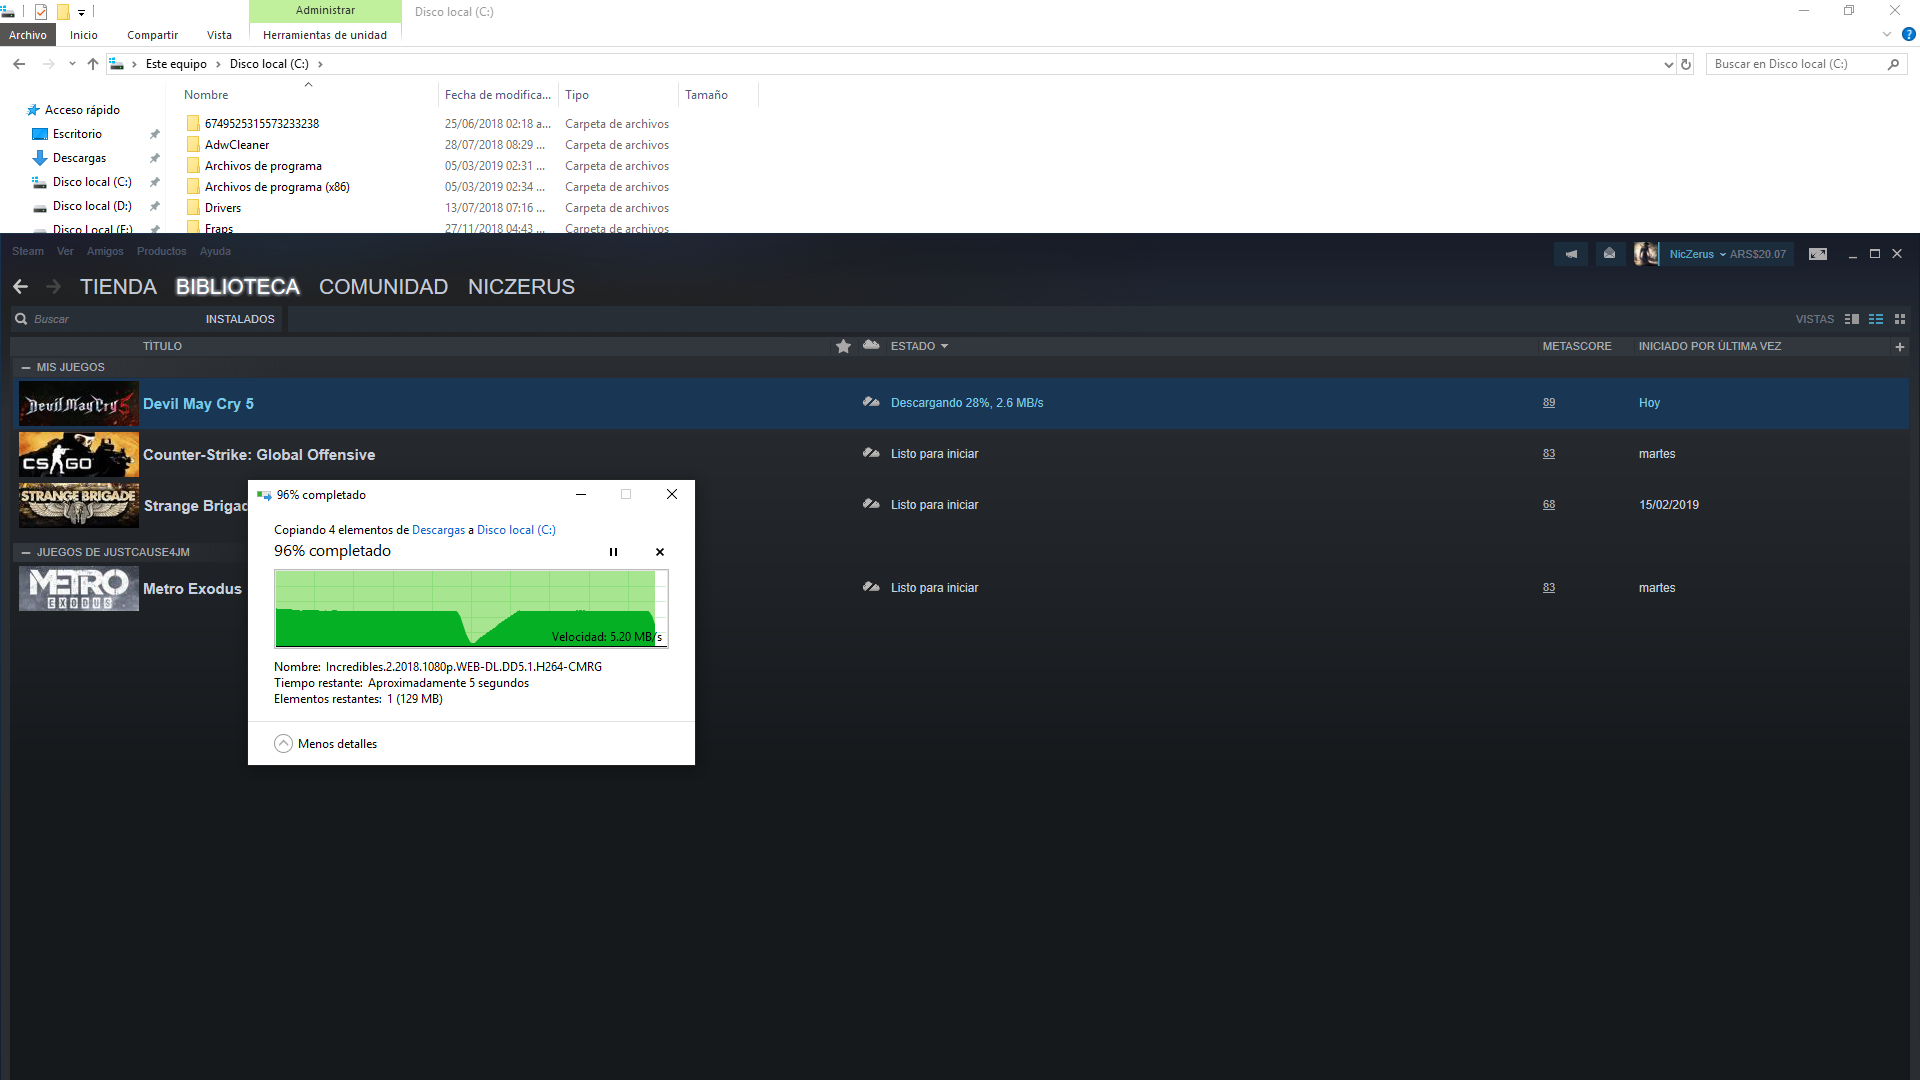
Task: Sort by cloud column in Steam header
Action: coord(871,345)
